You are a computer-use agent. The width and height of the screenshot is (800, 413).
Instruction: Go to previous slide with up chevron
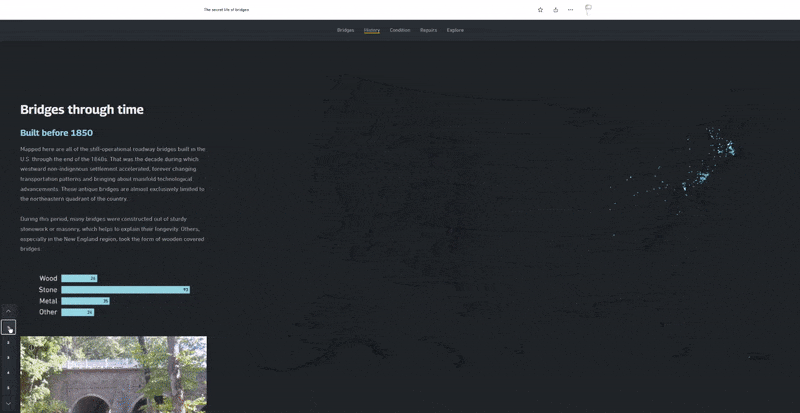8,311
